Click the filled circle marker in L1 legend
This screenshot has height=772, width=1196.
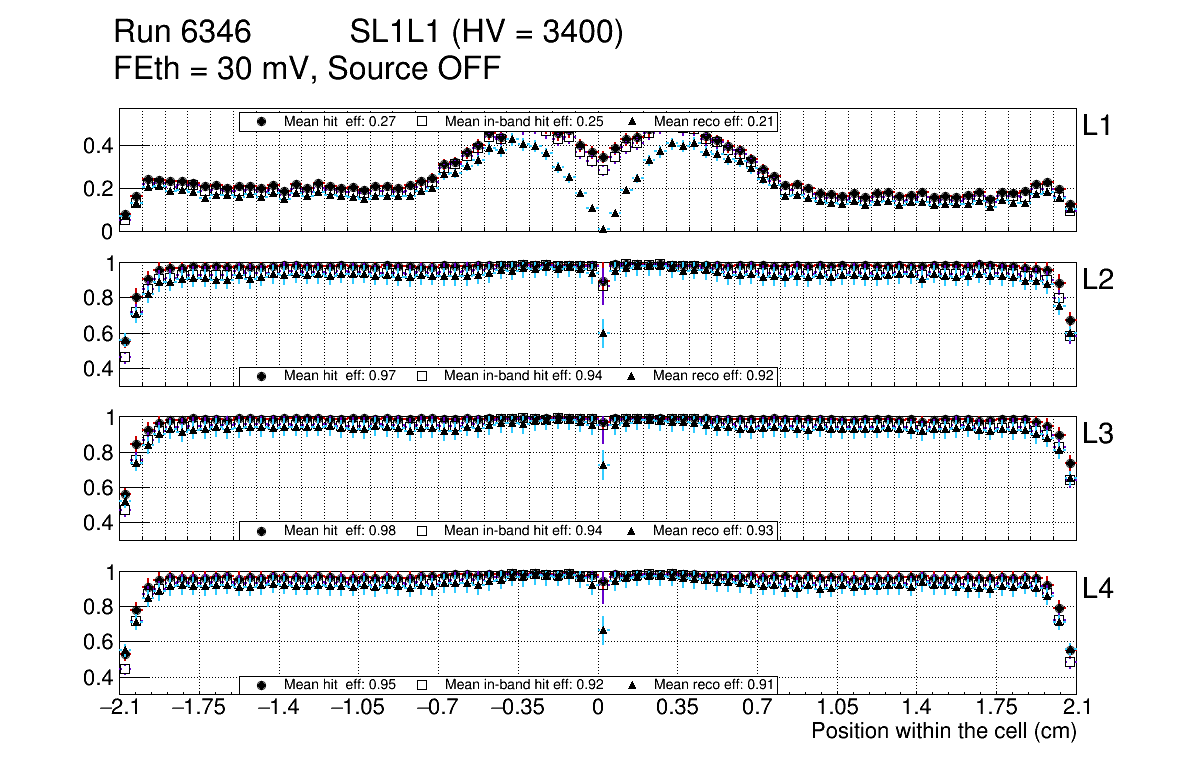point(263,121)
